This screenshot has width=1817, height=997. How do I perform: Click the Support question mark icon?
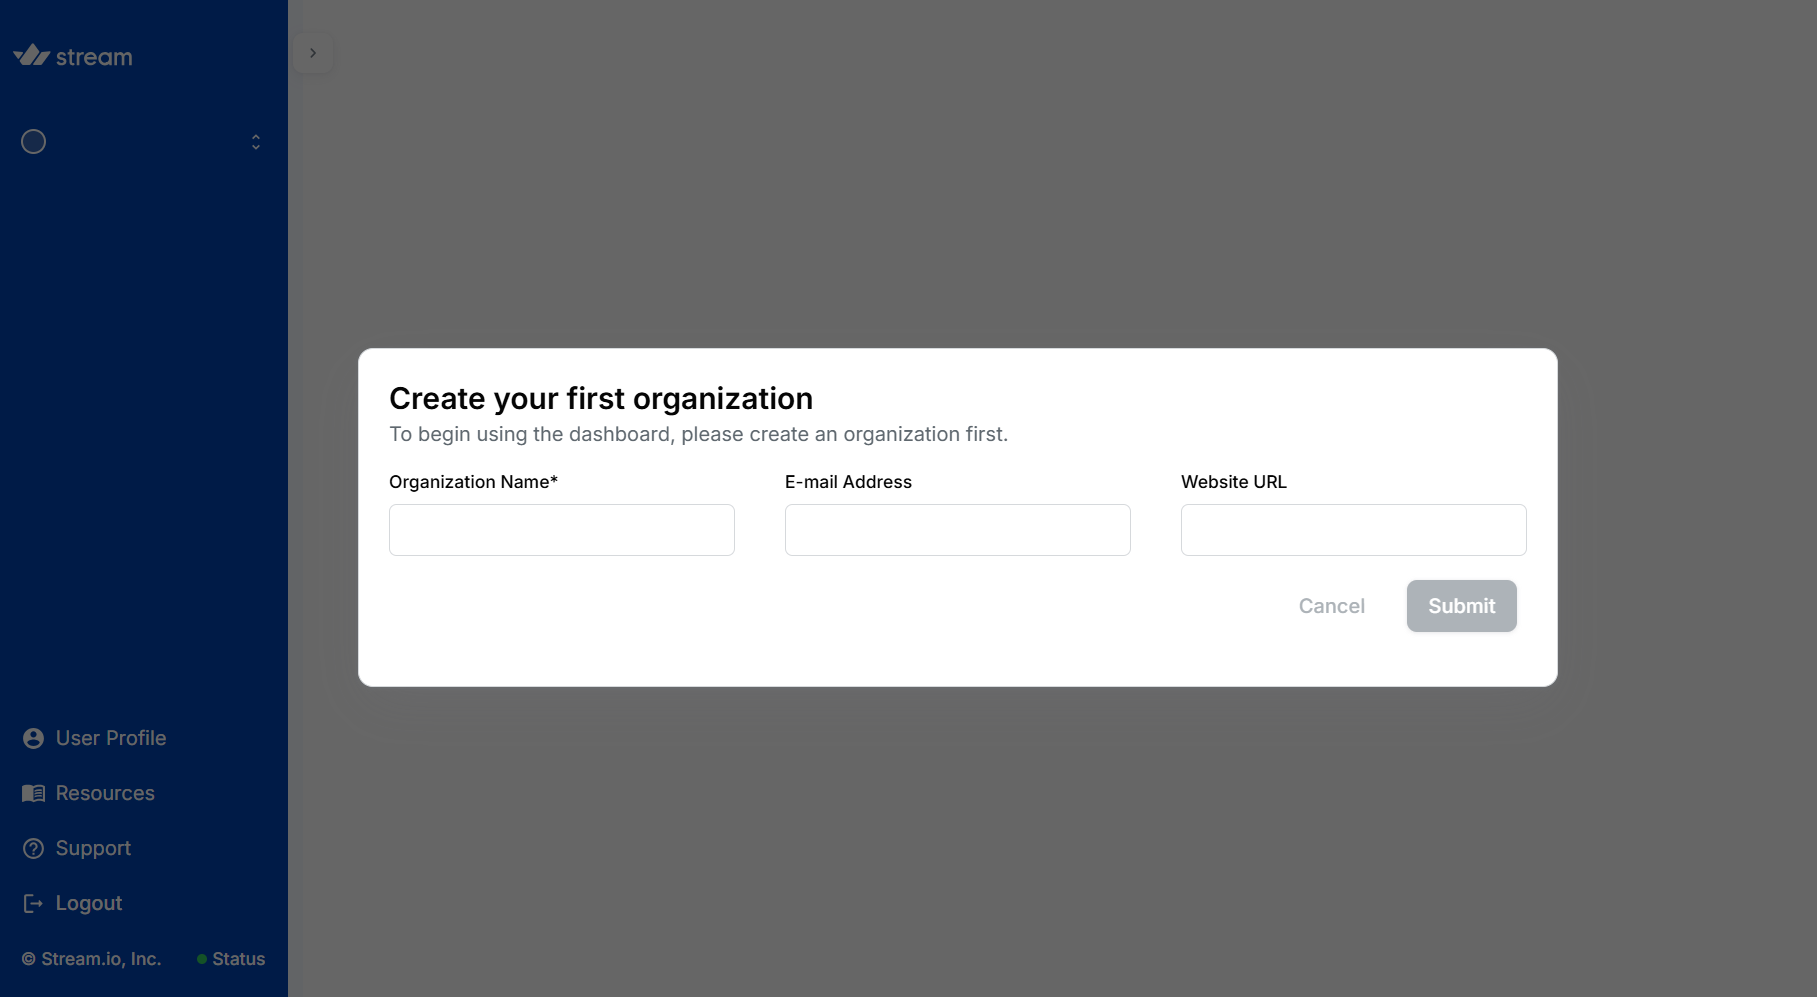pyautogui.click(x=33, y=848)
